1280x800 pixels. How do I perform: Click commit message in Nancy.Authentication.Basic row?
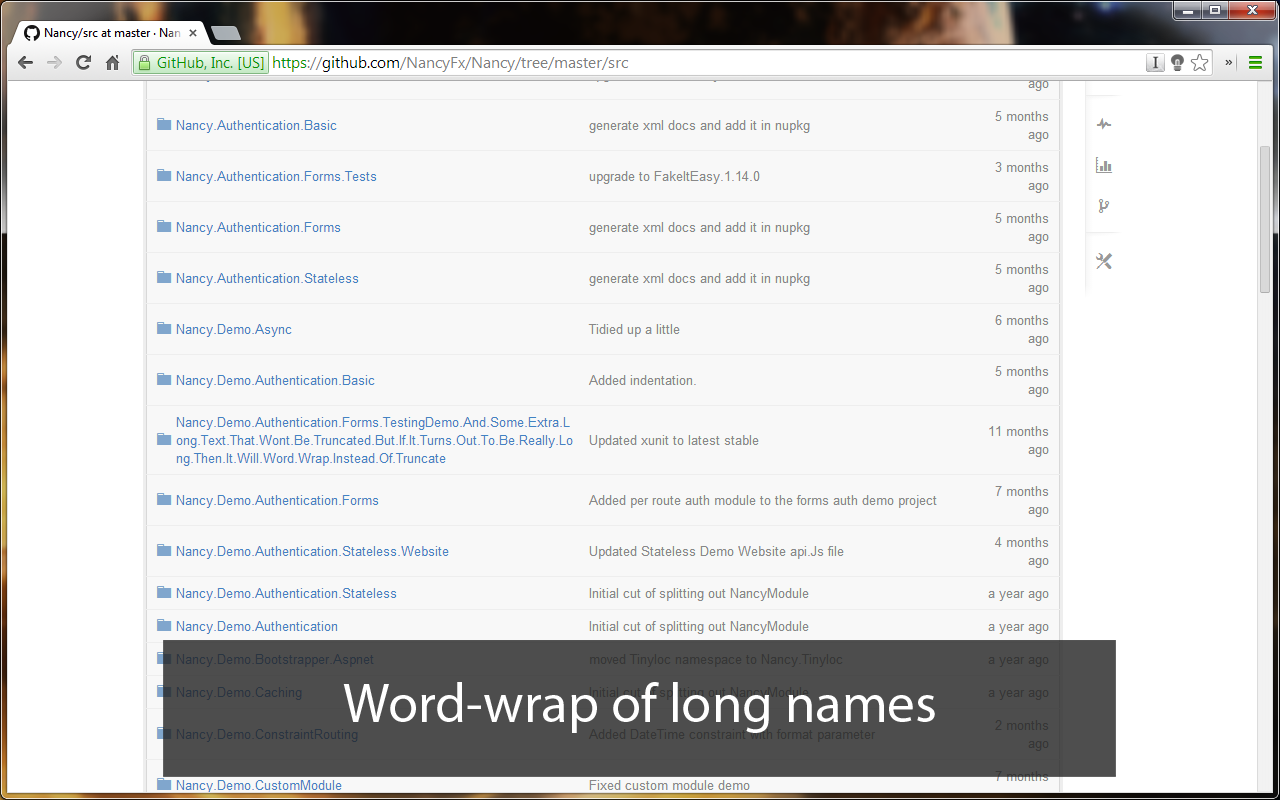coord(699,125)
